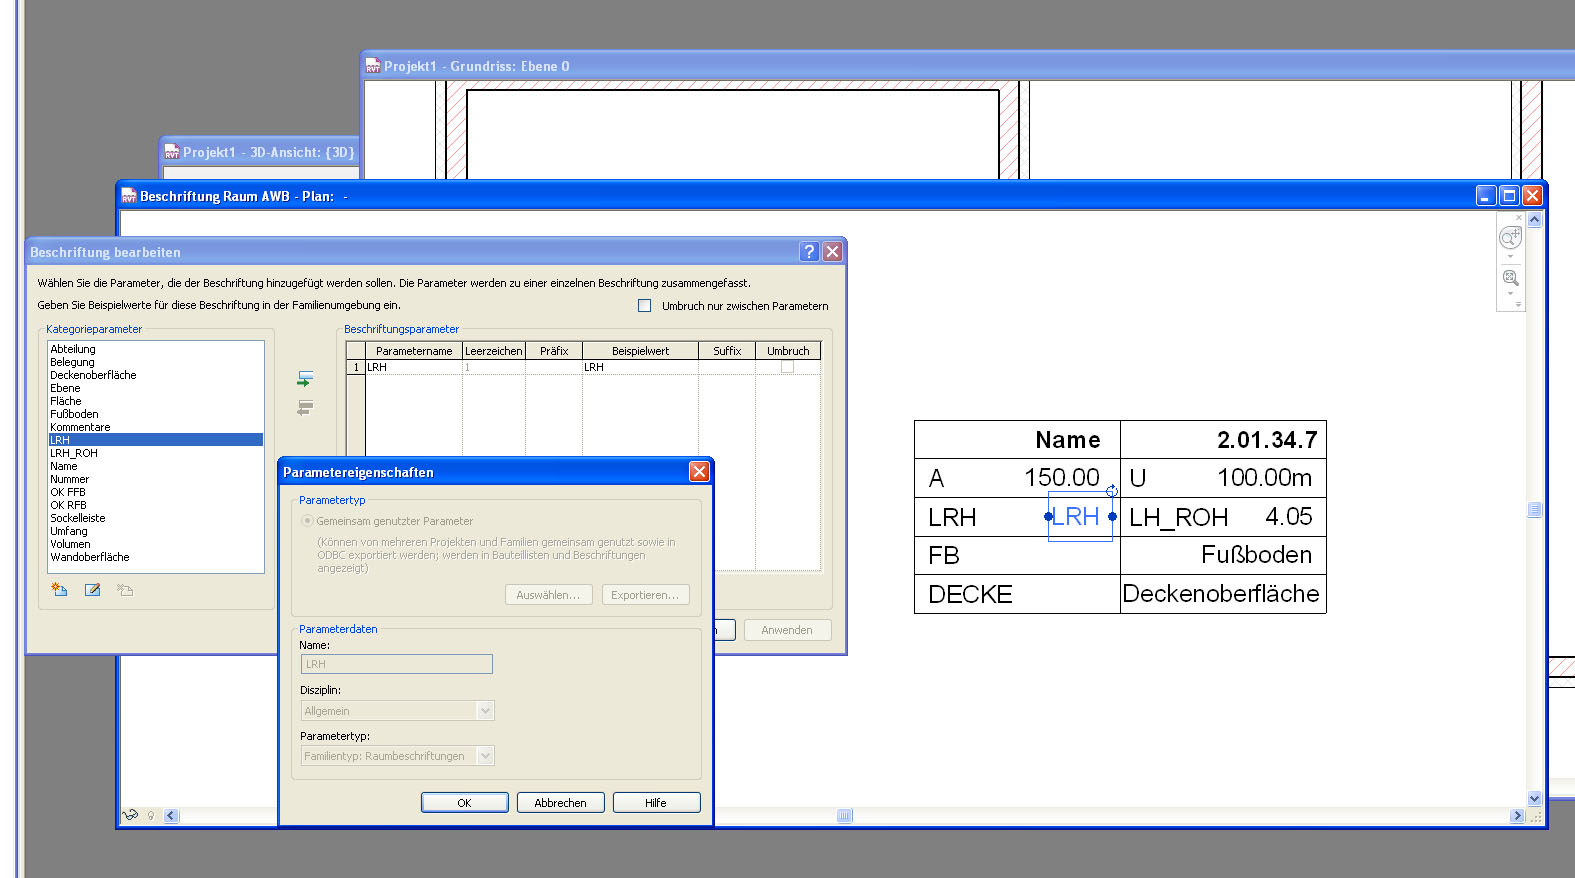The width and height of the screenshot is (1575, 878).
Task: Open the Parametertyp Familientyp dropdown
Action: [x=486, y=756]
